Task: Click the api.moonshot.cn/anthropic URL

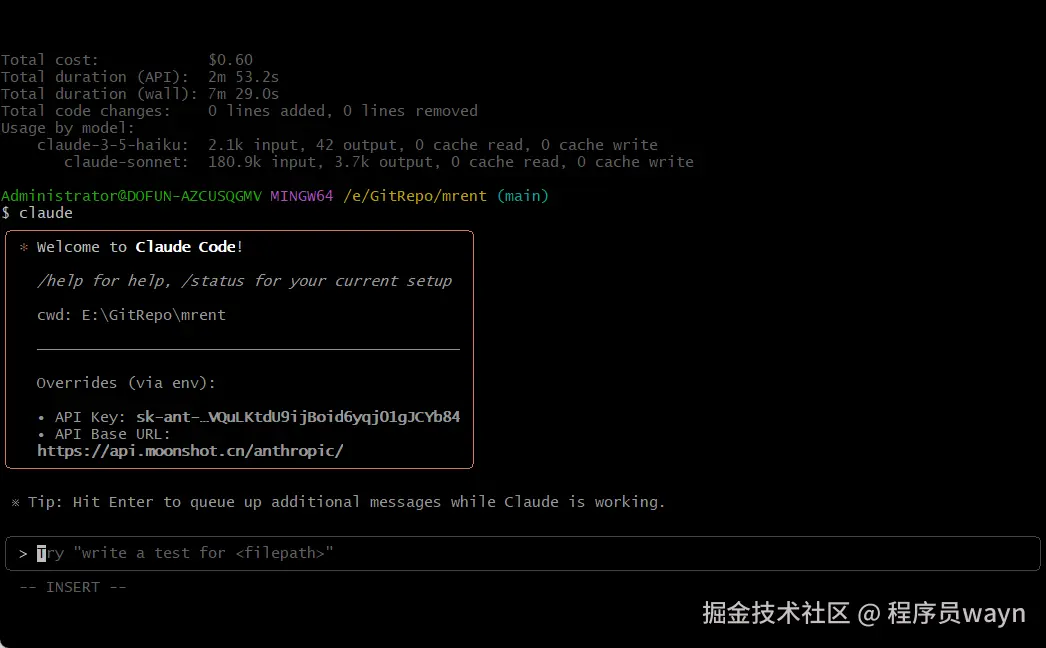Action: tap(190, 451)
